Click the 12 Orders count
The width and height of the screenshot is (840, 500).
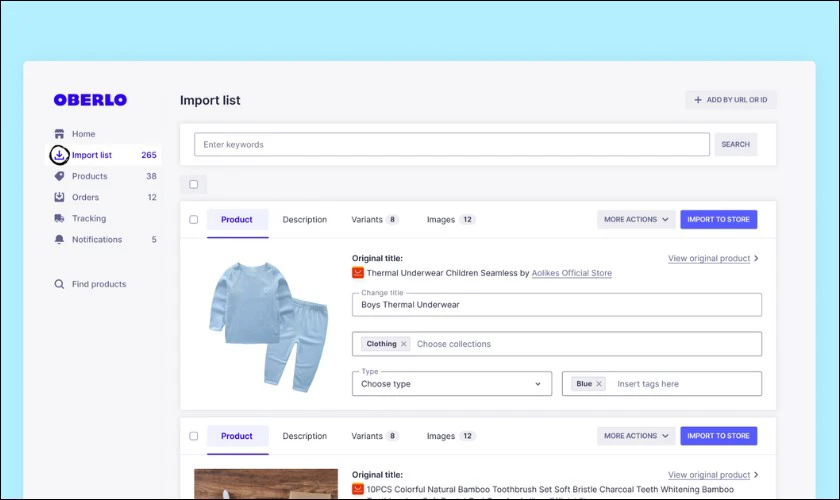coord(152,197)
